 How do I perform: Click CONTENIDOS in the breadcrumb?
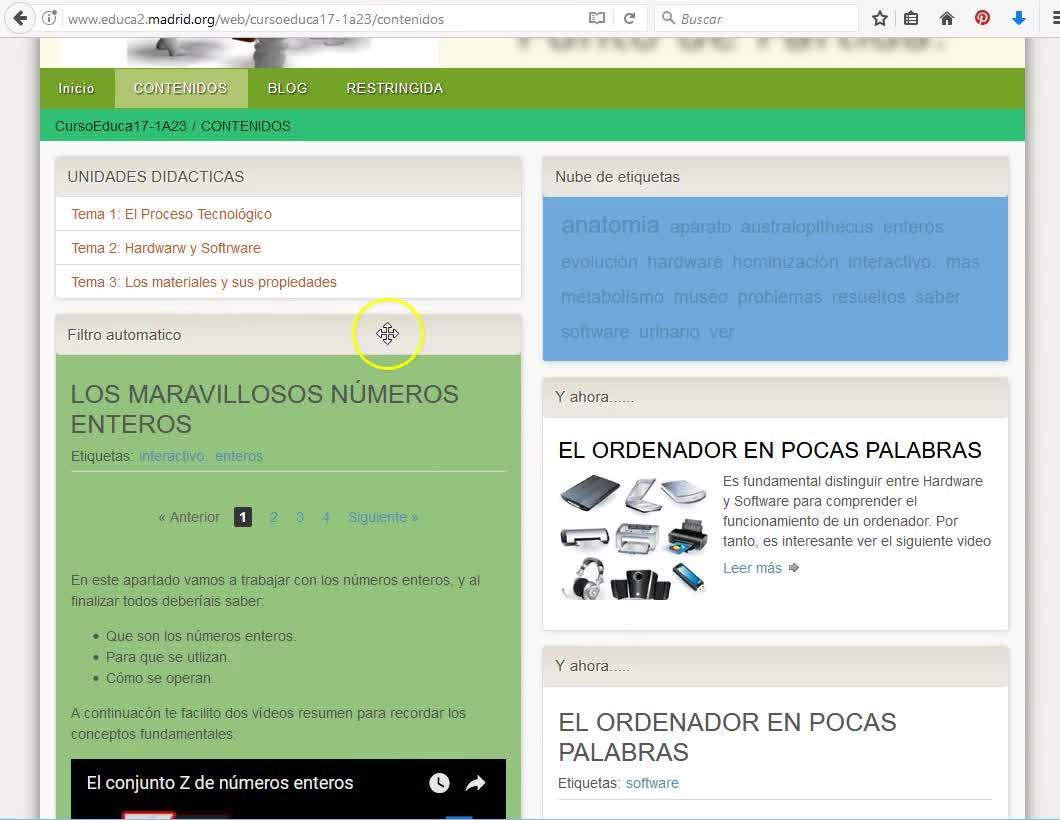coord(245,126)
